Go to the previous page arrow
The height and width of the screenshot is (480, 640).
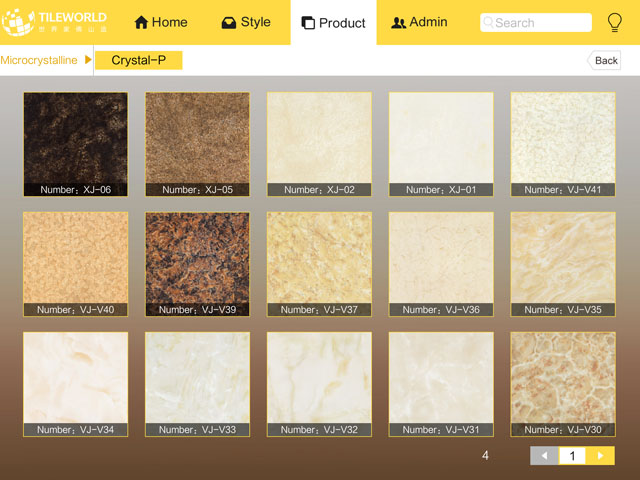click(544, 456)
